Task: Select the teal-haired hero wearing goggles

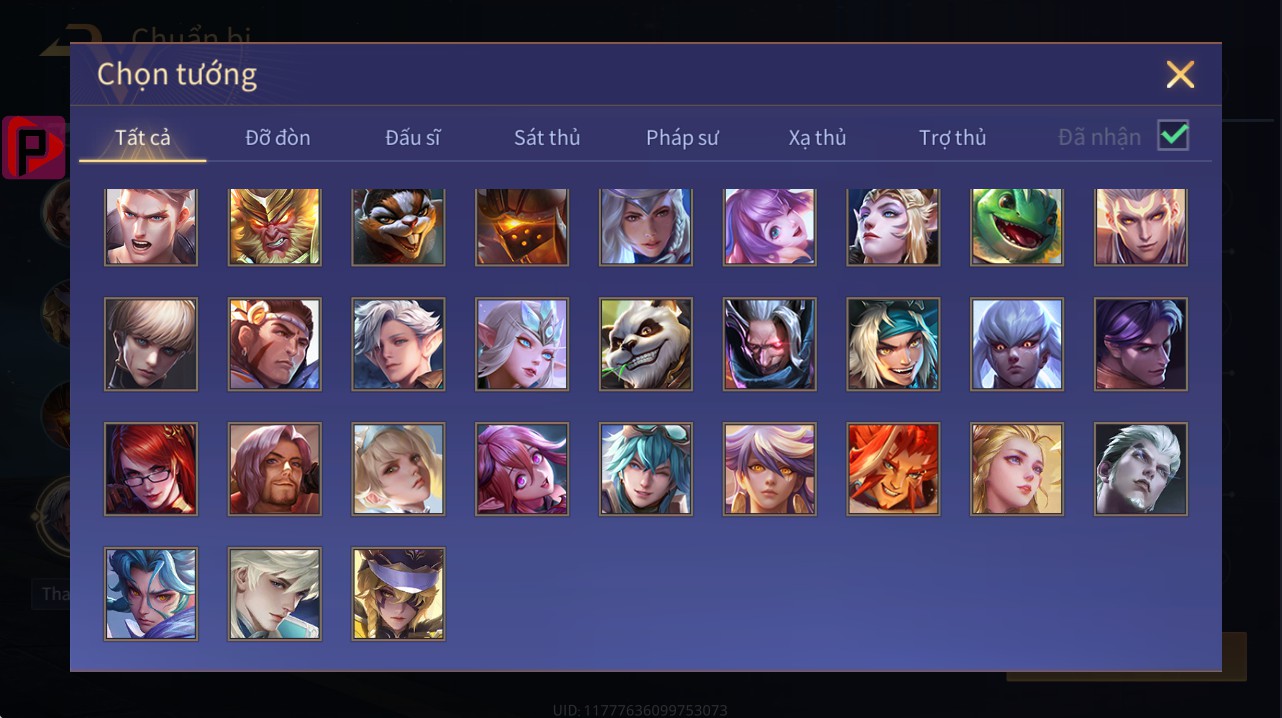Action: click(x=646, y=469)
